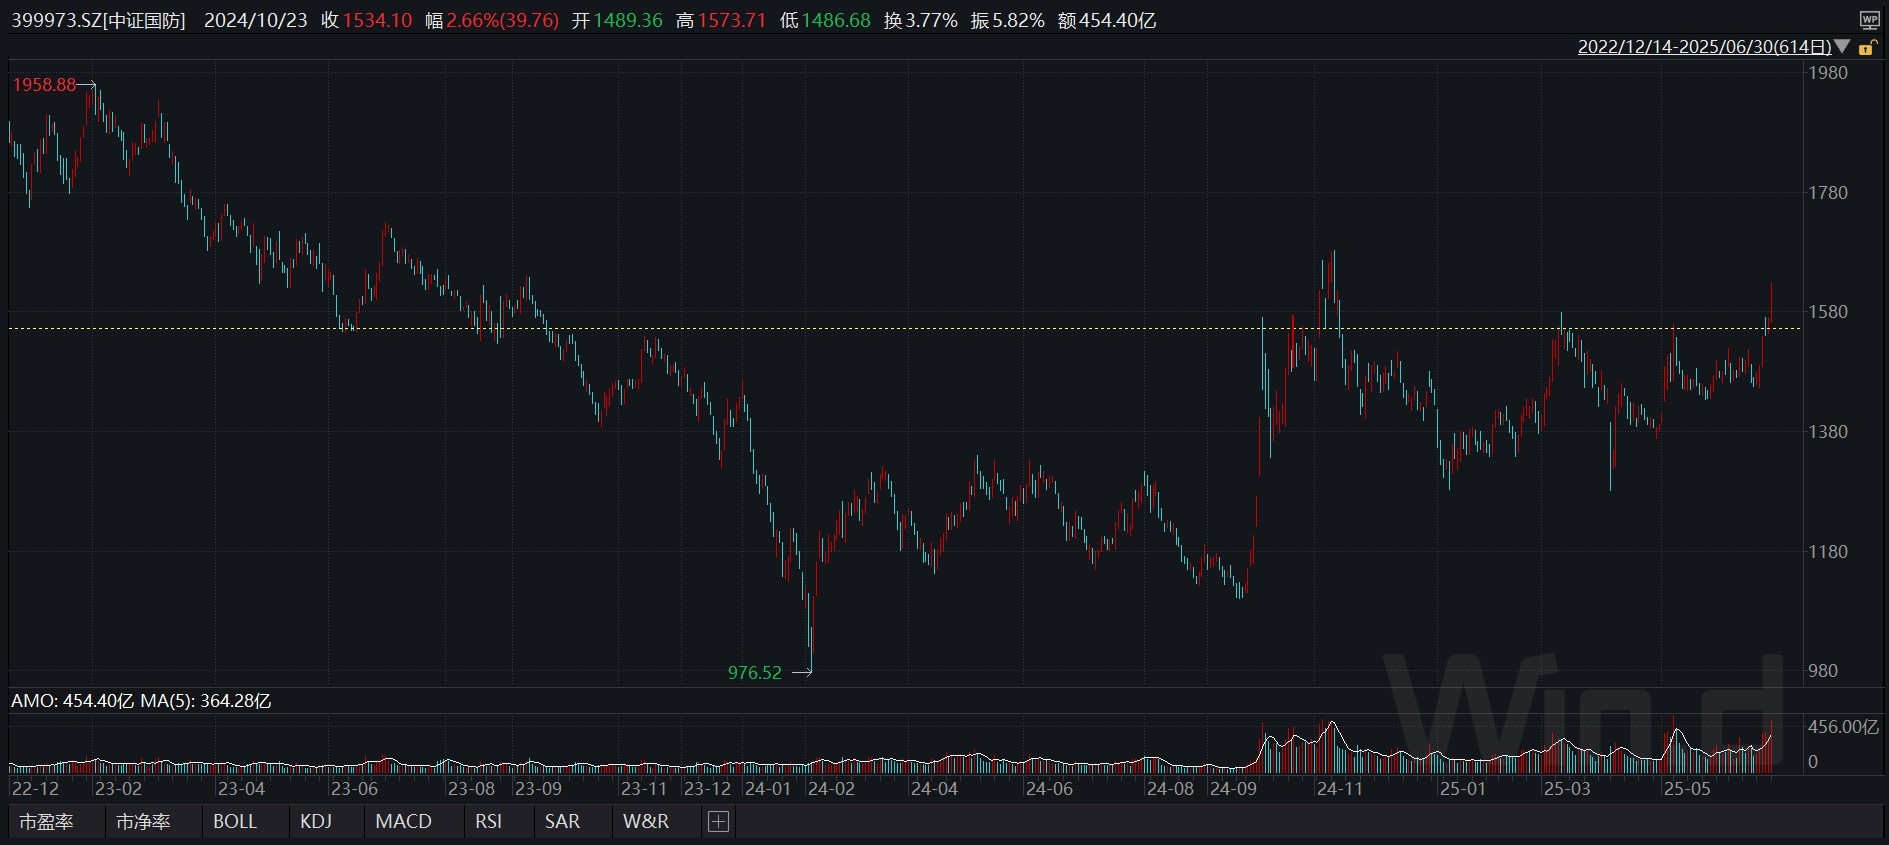Click the low value 1486.68
This screenshot has height=845, width=1889.
(836, 20)
